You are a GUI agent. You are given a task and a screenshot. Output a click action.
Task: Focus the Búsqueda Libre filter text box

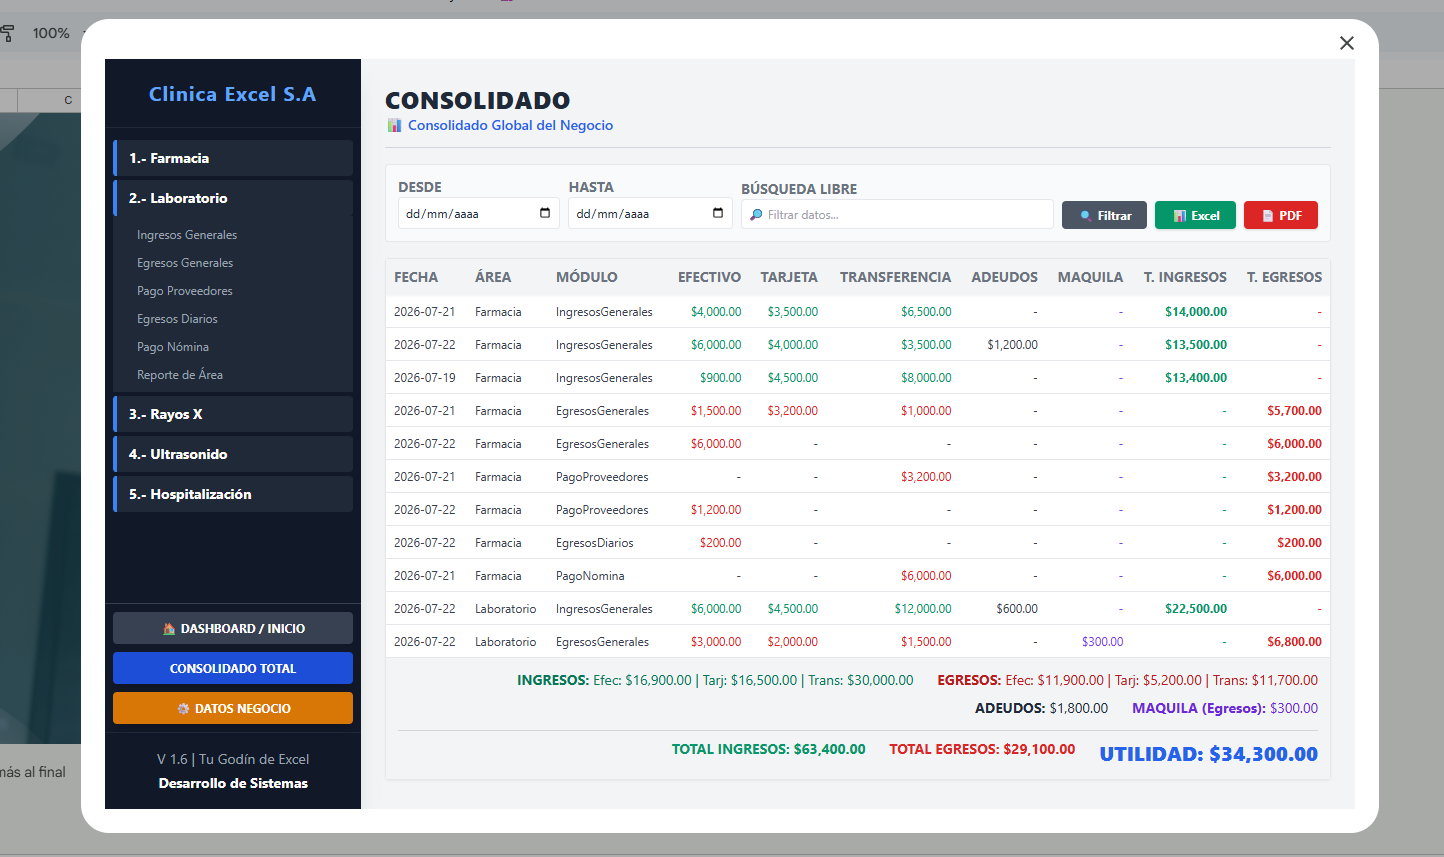point(897,215)
